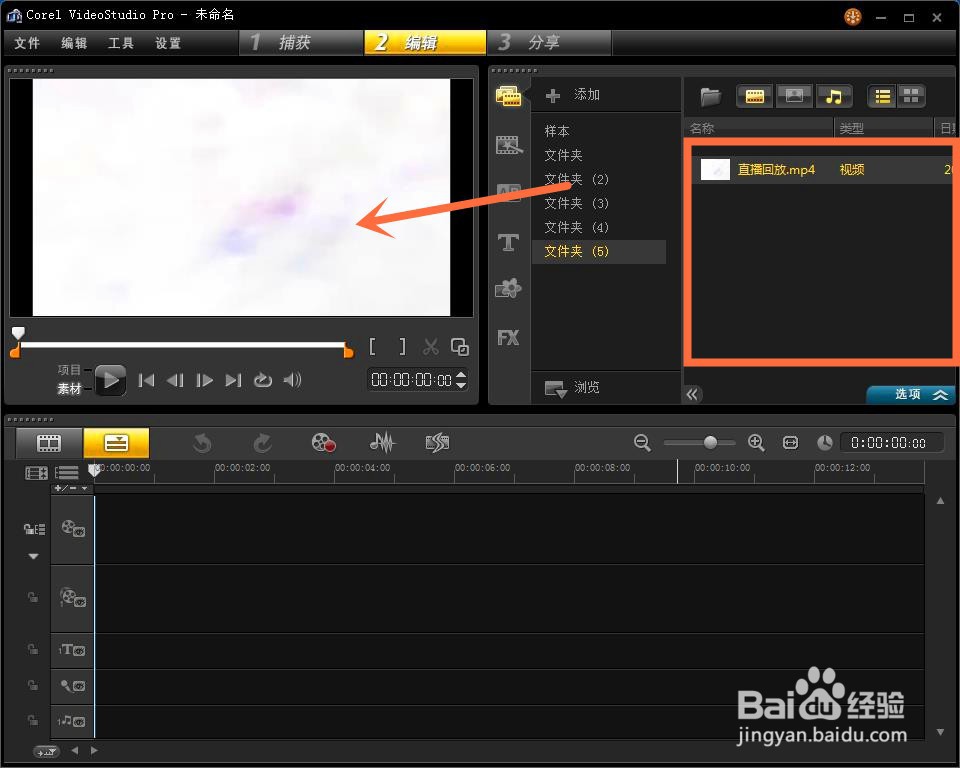Open the chapter/cue point menu
This screenshot has width=960, height=768.
(x=73, y=488)
